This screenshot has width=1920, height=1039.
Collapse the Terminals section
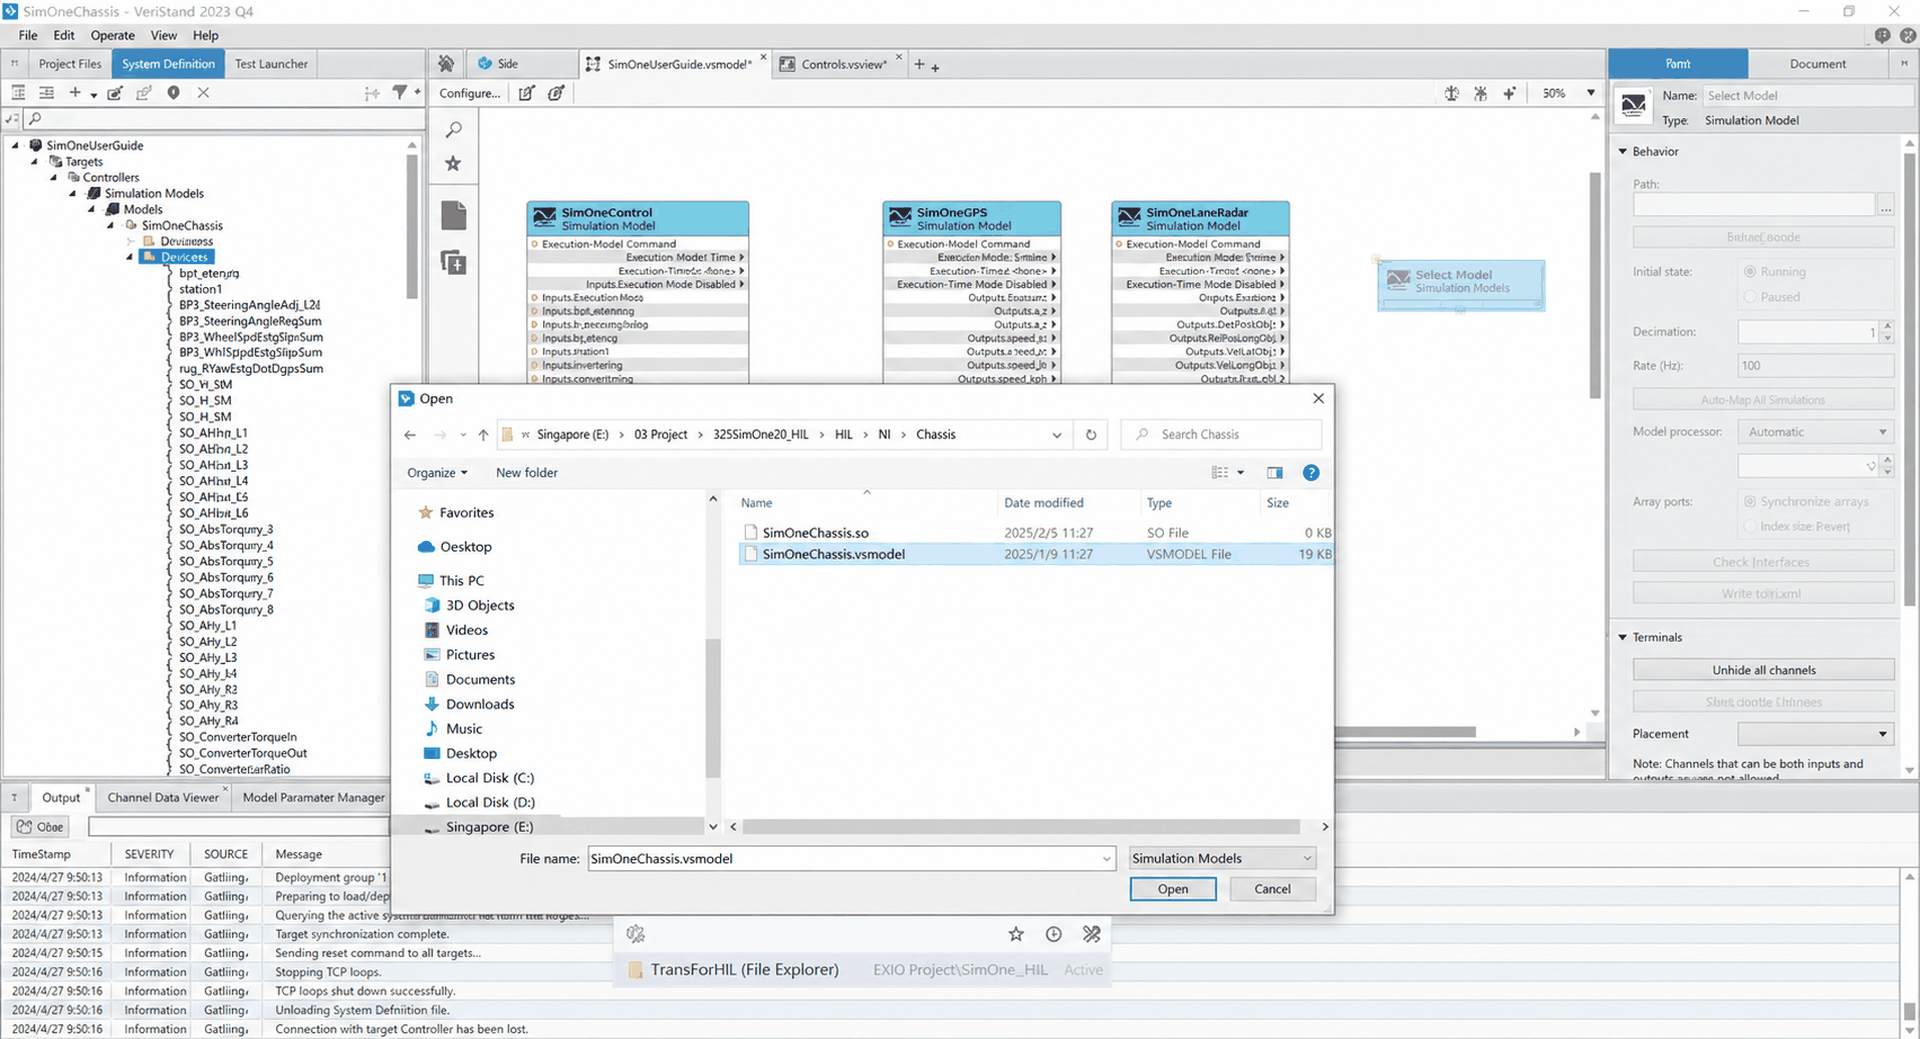pos(1623,637)
